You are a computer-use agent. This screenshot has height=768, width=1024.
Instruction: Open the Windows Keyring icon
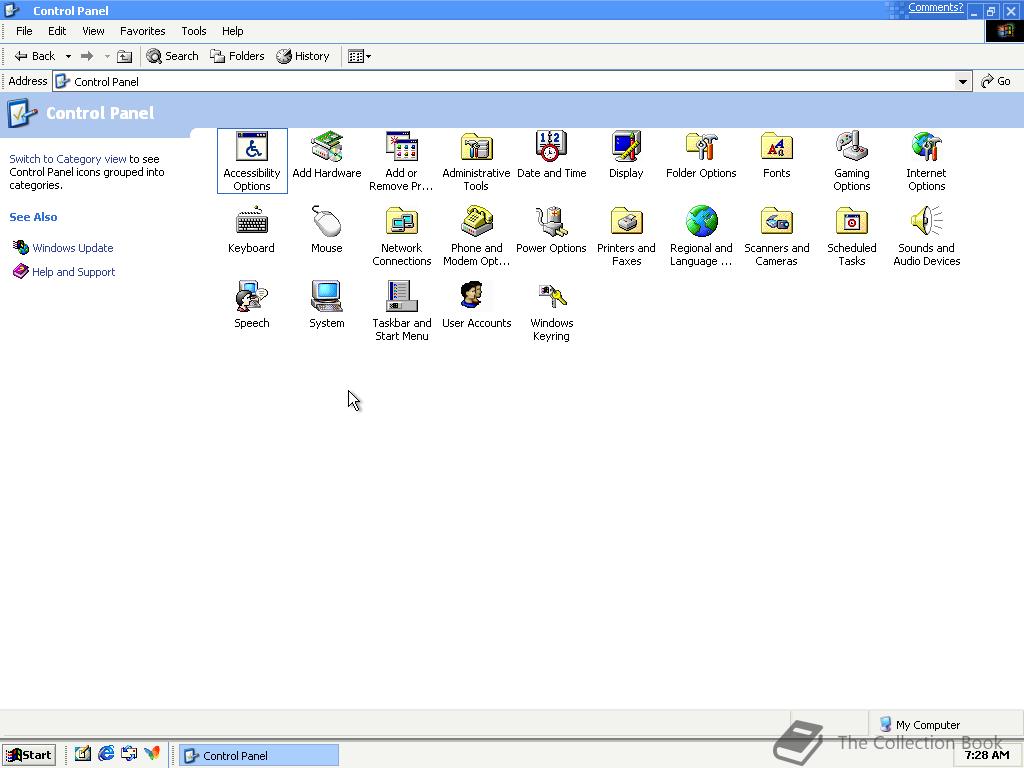(551, 311)
